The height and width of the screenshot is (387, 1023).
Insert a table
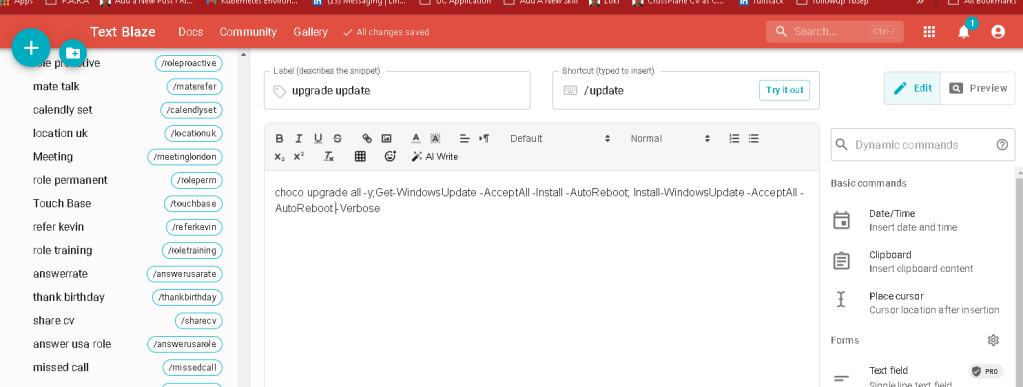(x=360, y=157)
